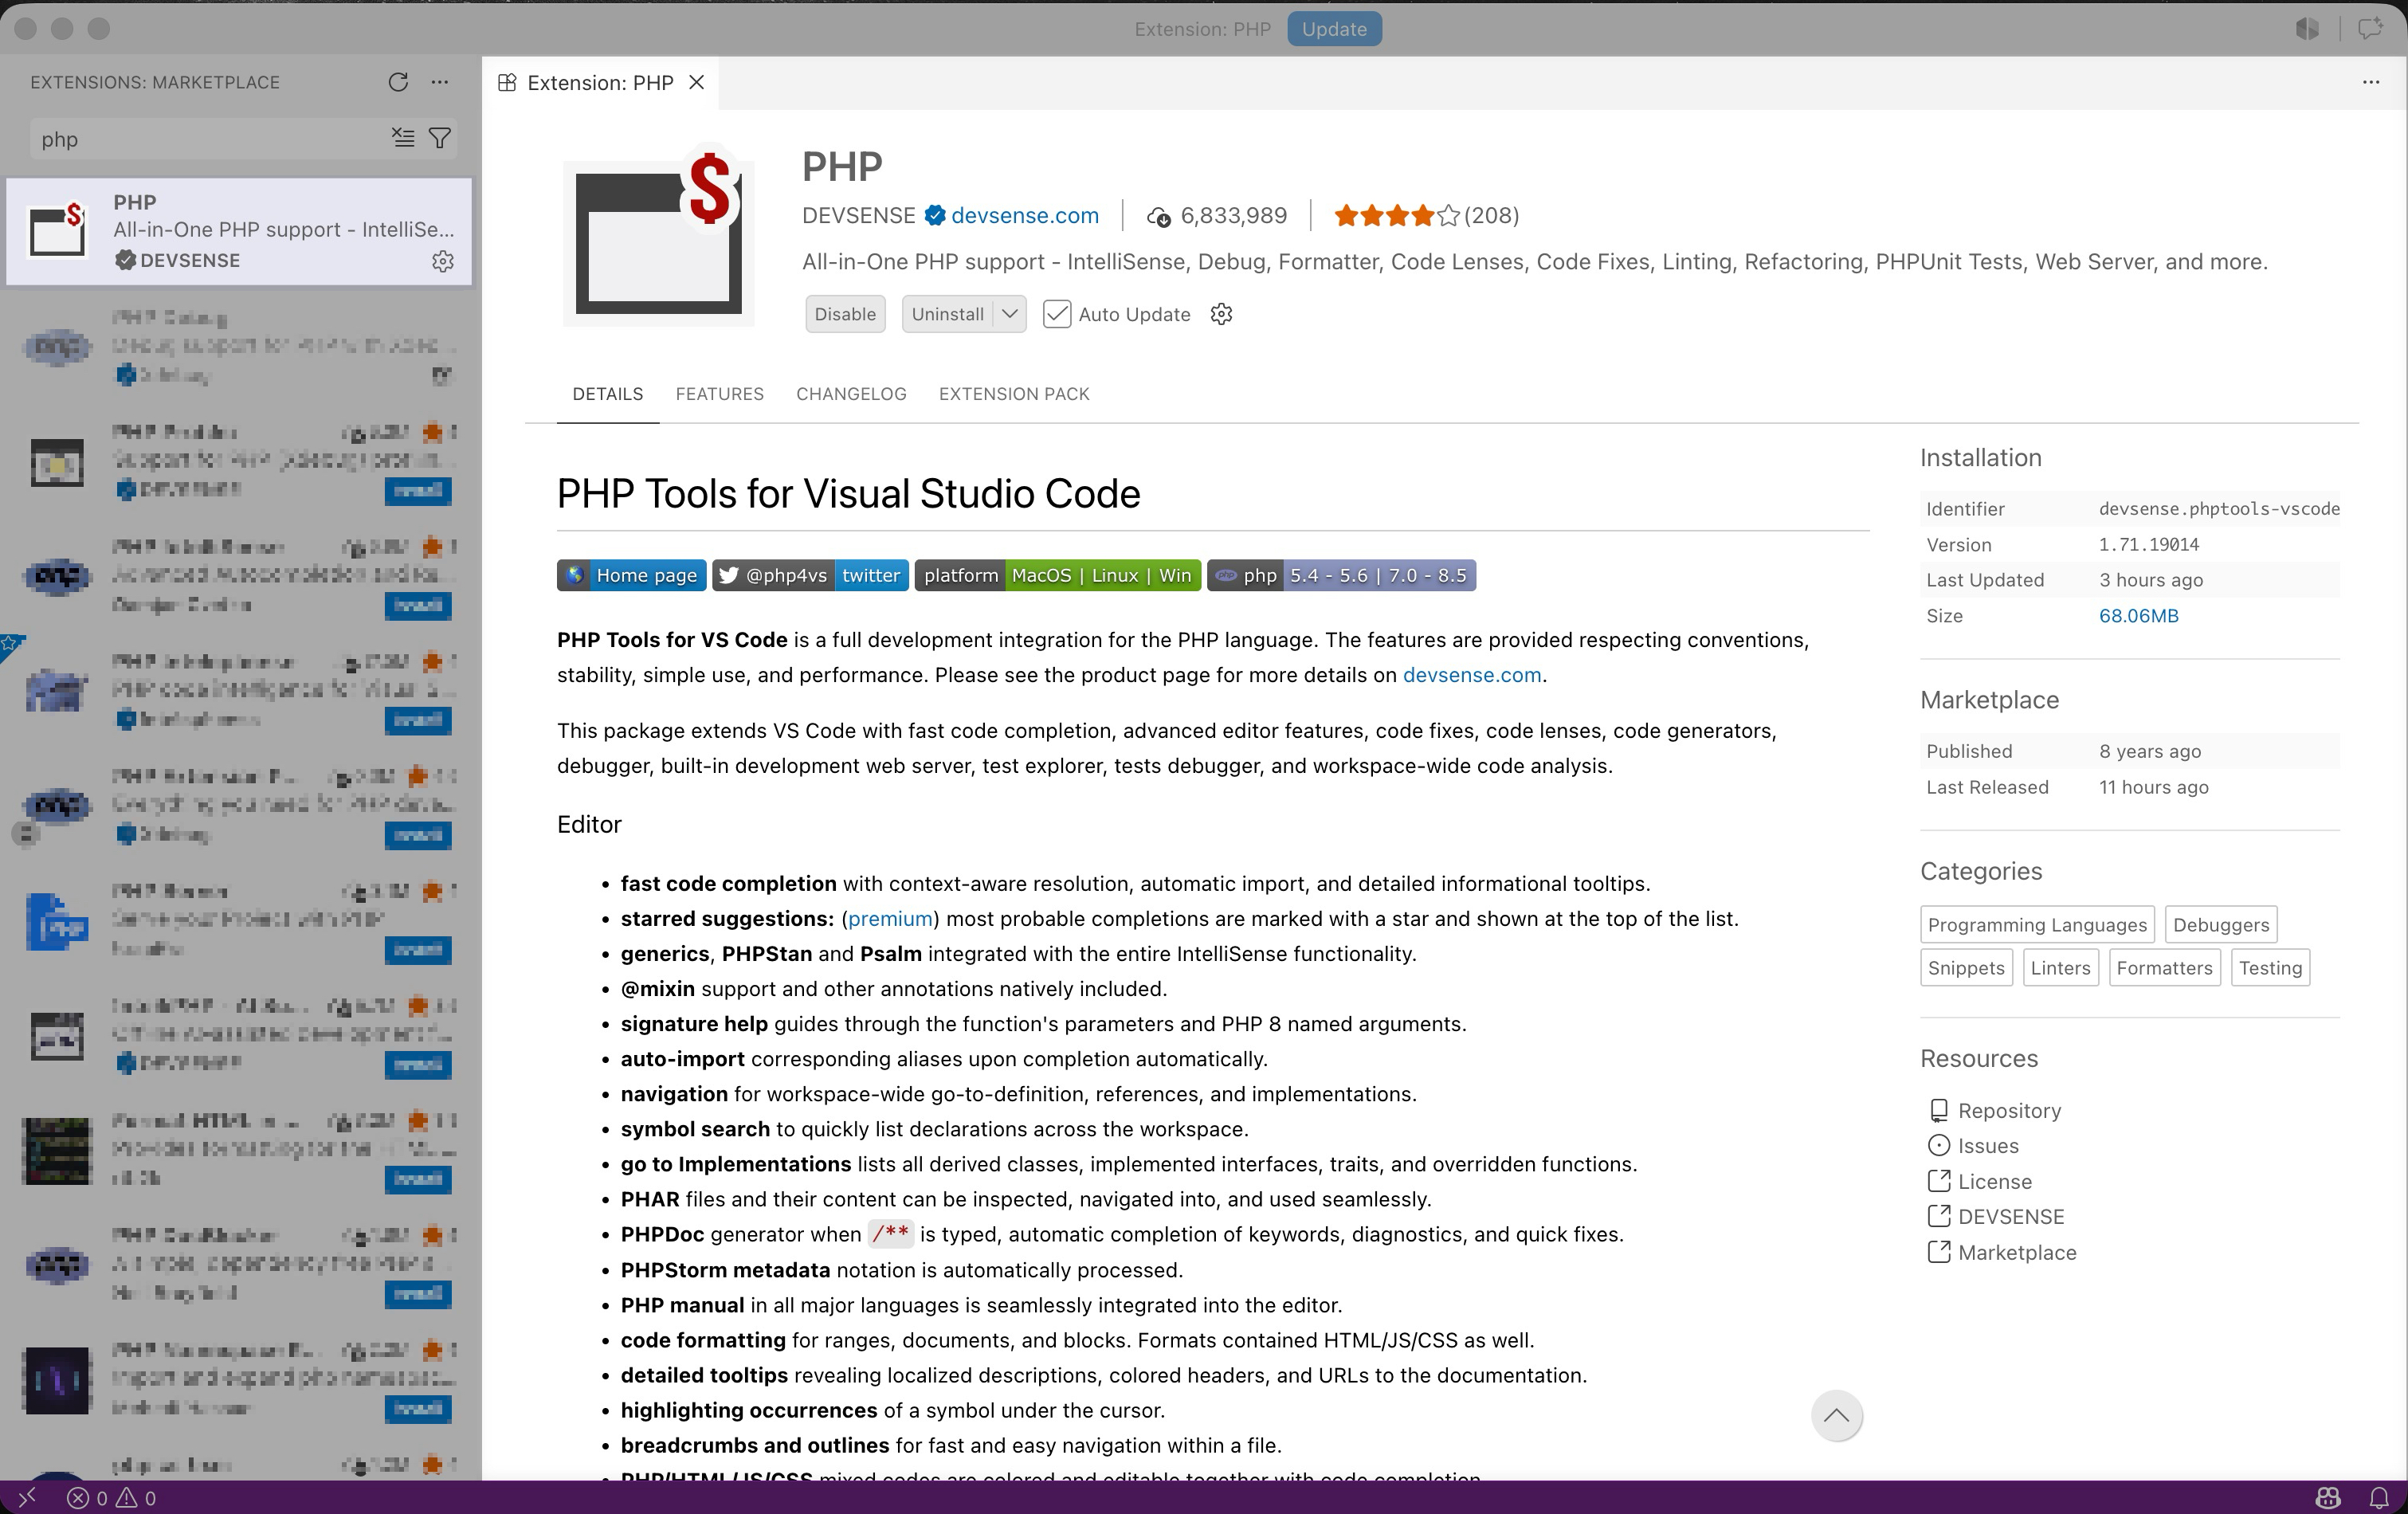The height and width of the screenshot is (1514, 2408).
Task: Select the Testing category
Action: point(2270,968)
